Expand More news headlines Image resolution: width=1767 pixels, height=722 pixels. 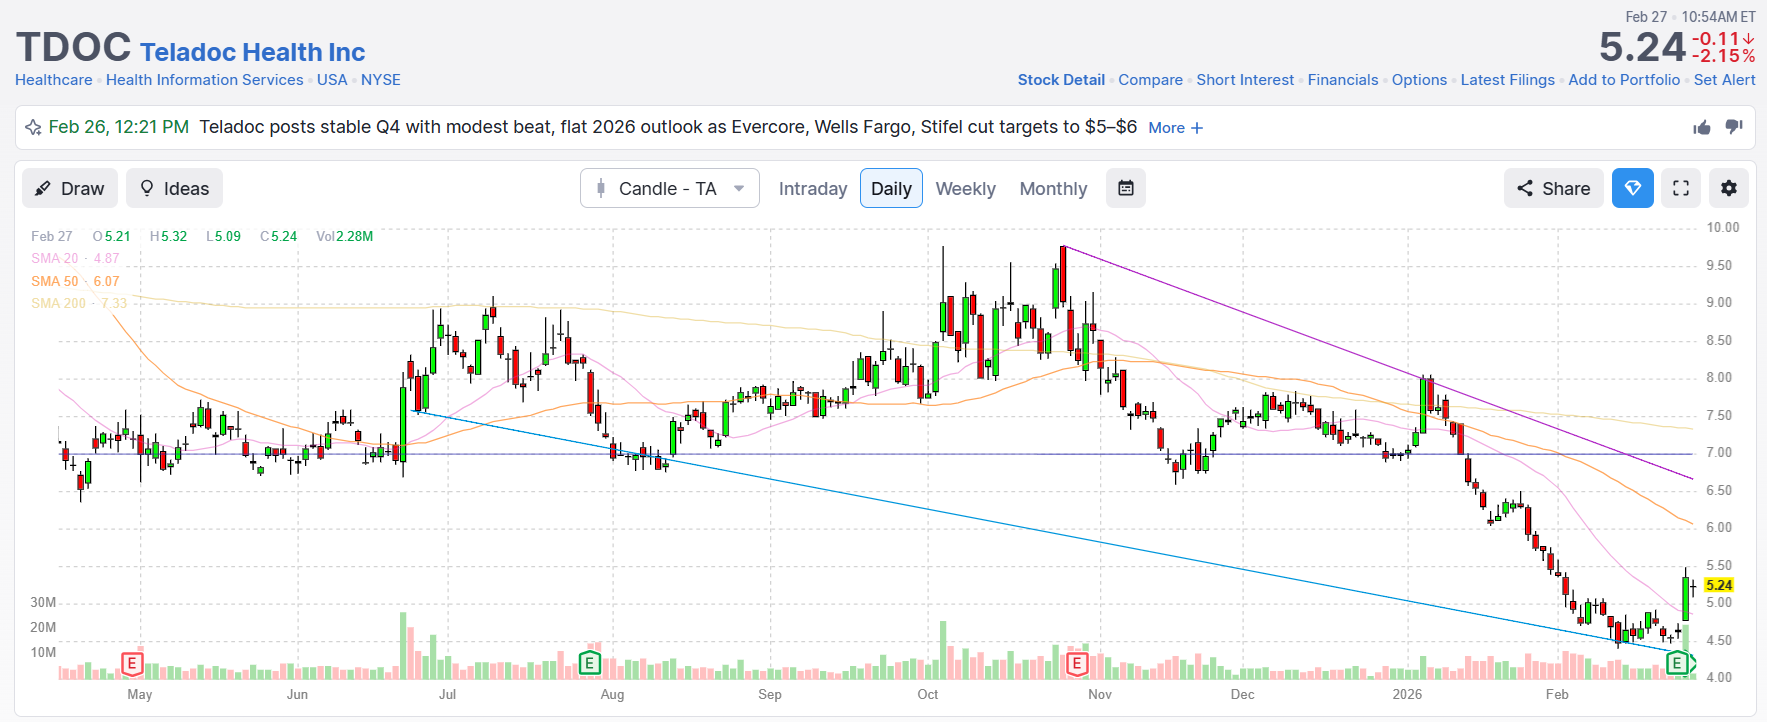point(1176,128)
